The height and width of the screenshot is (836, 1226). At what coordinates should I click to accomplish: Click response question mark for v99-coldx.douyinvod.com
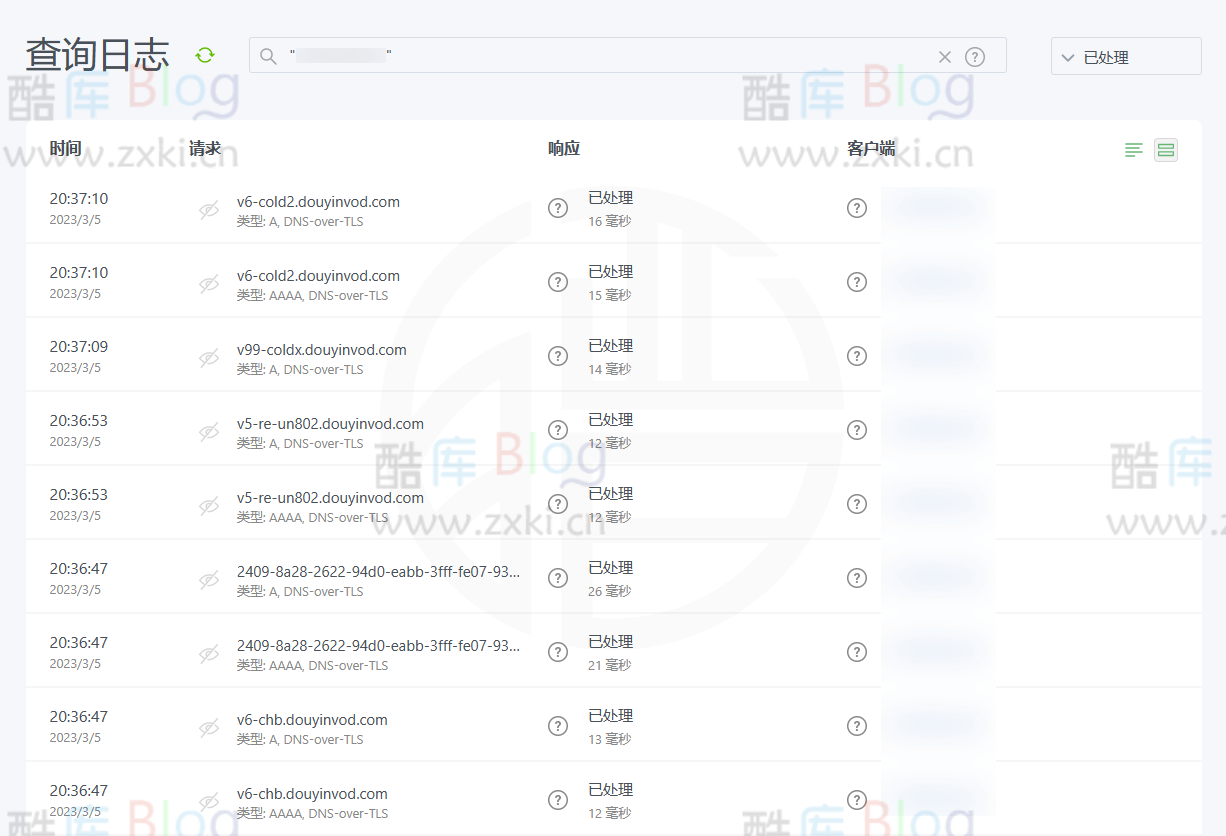(558, 356)
